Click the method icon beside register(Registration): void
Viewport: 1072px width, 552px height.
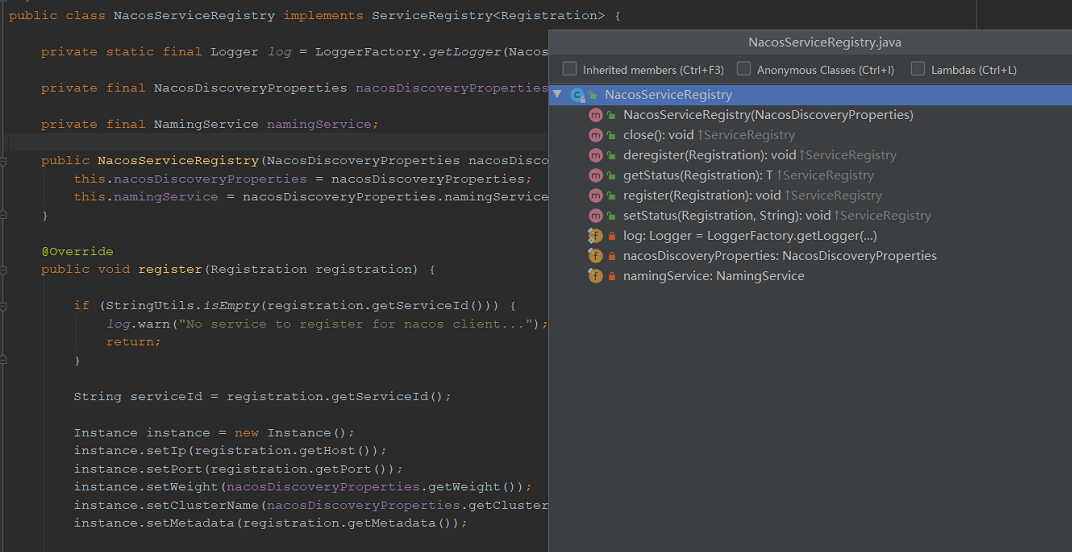click(595, 196)
